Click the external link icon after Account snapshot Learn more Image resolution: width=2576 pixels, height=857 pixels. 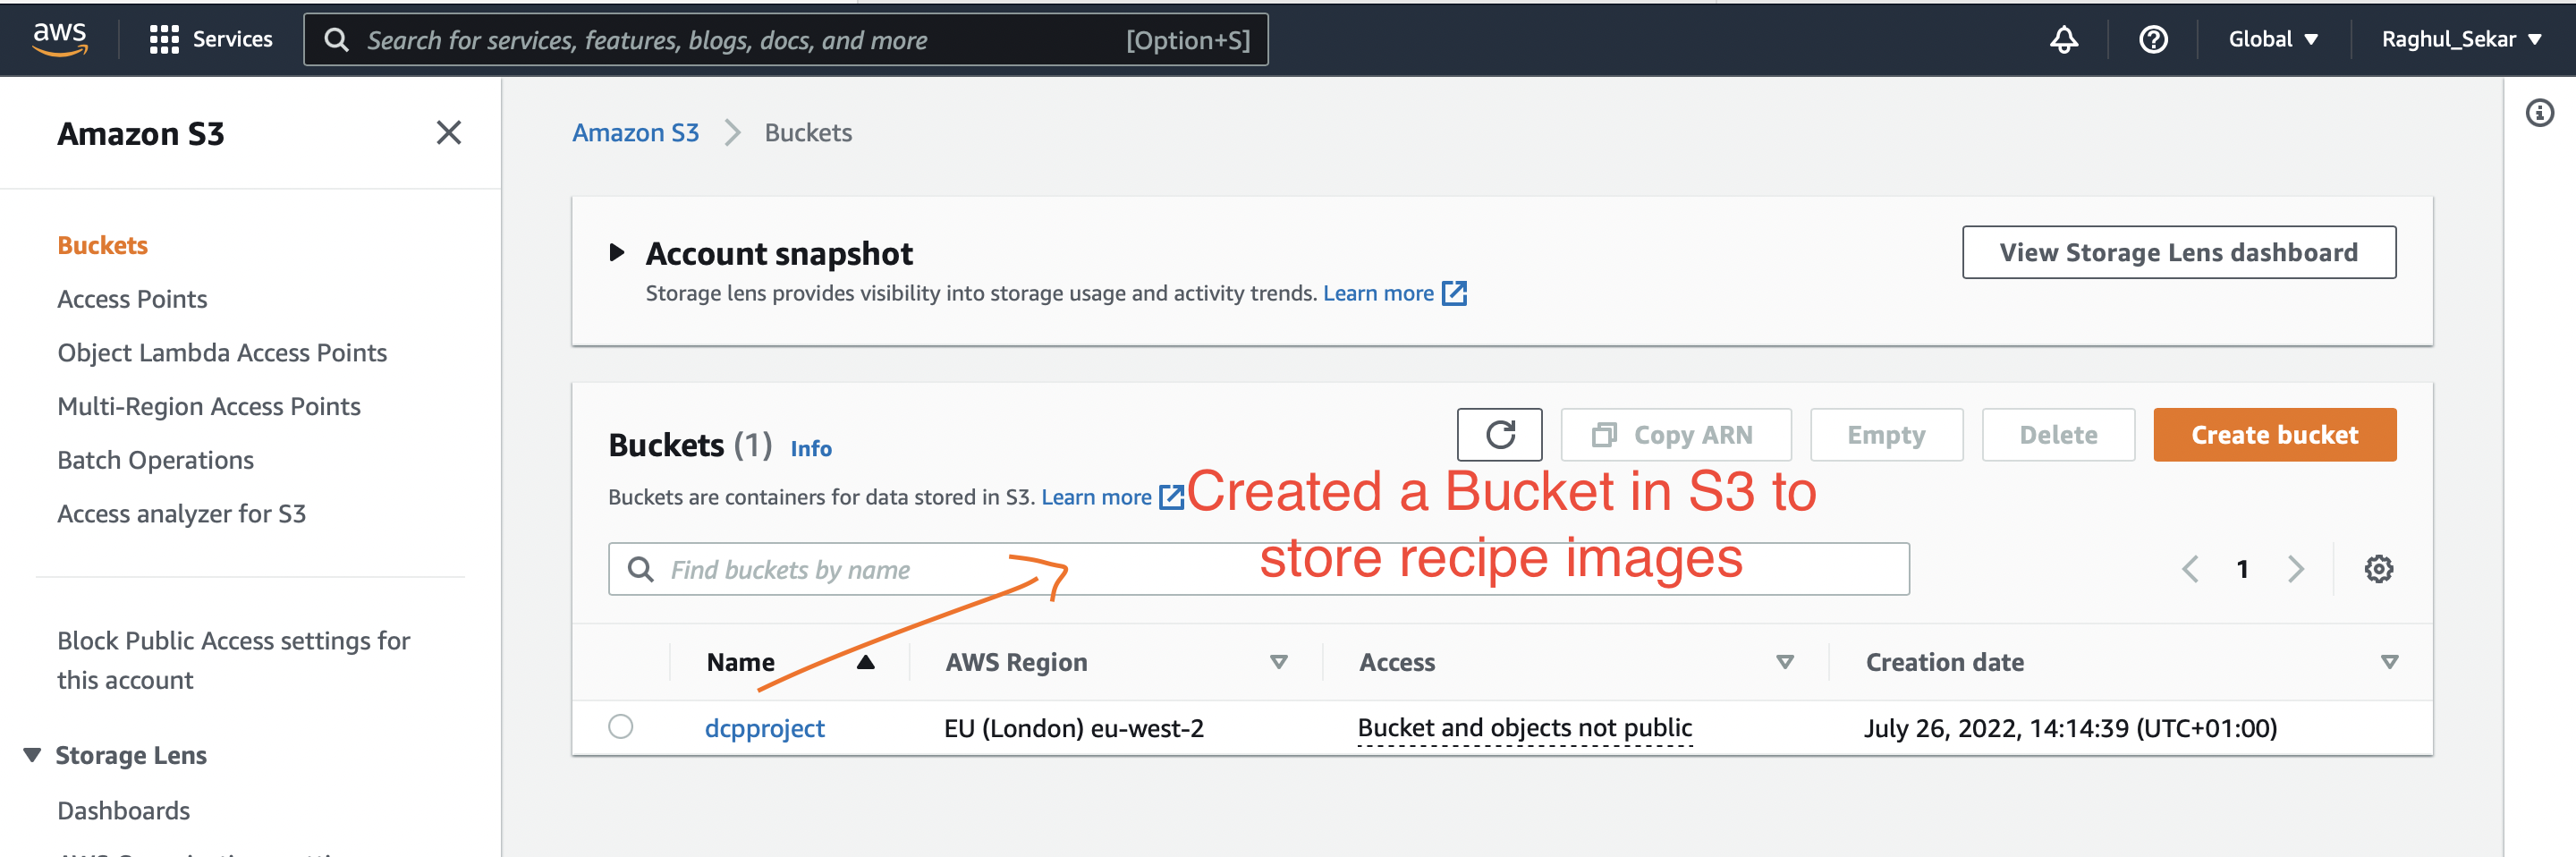[x=1454, y=293]
